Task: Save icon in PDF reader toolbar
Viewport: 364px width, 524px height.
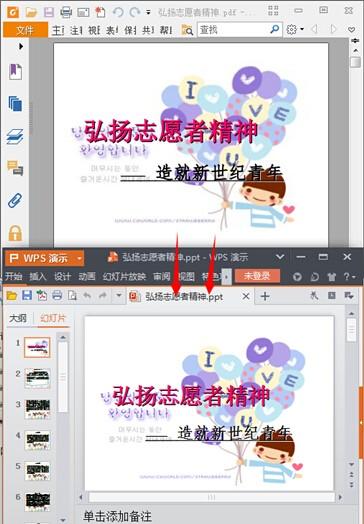Action: [49, 12]
